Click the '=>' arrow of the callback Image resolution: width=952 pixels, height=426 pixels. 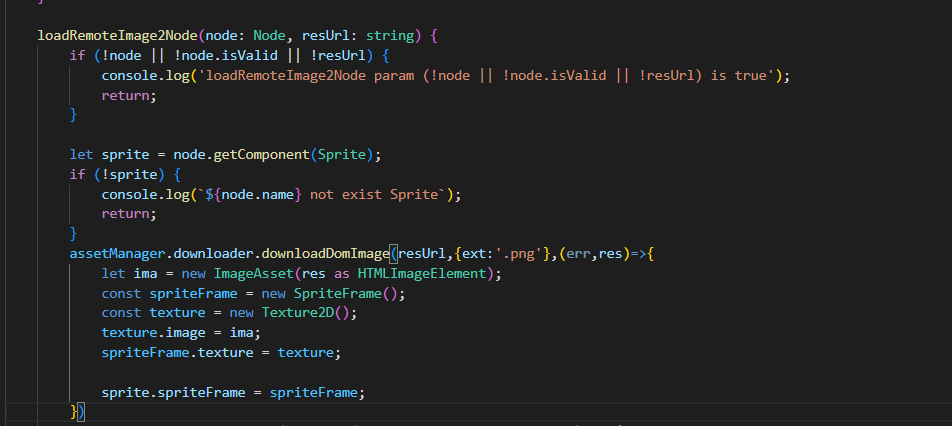coord(639,254)
